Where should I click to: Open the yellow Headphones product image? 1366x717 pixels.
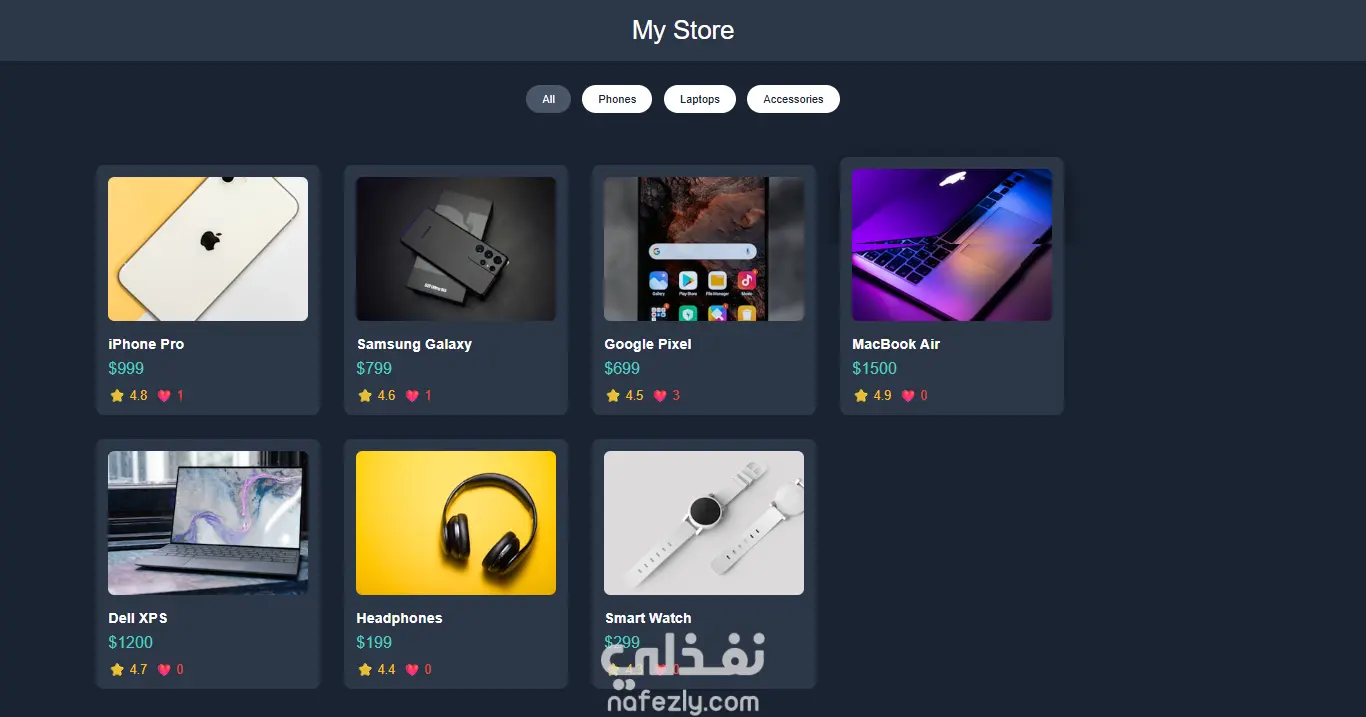pyautogui.click(x=456, y=523)
